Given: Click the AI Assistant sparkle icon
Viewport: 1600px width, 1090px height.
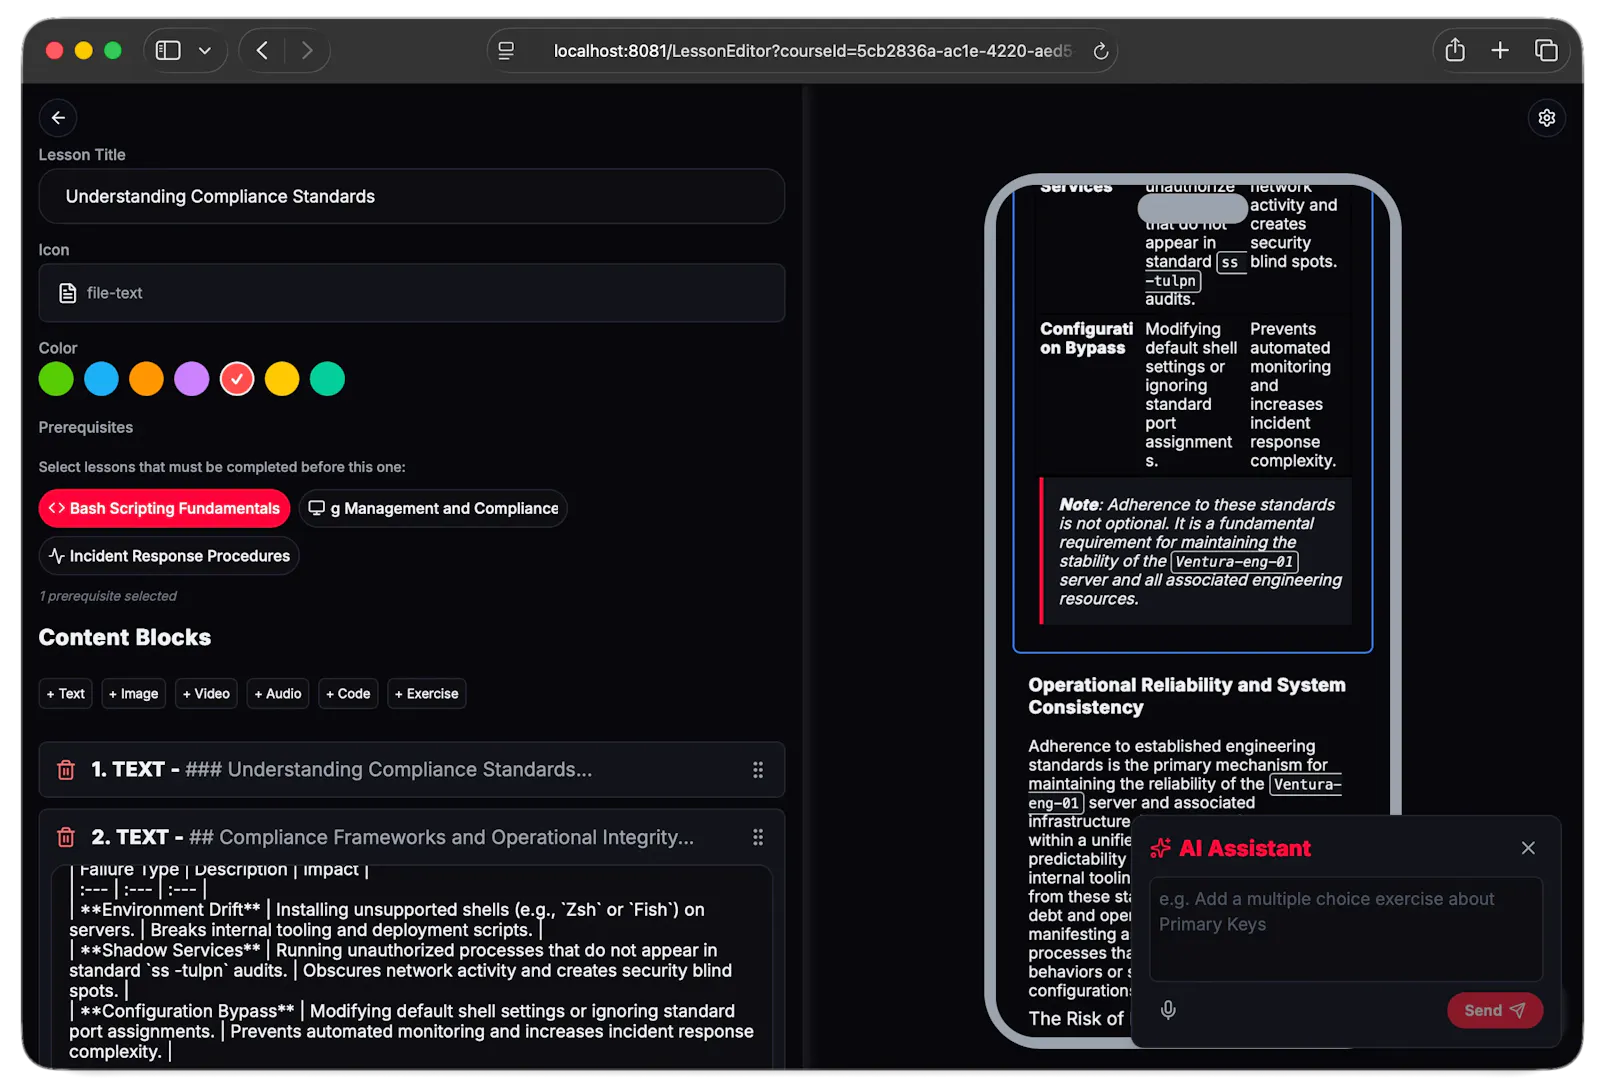Looking at the screenshot, I should (x=1160, y=849).
